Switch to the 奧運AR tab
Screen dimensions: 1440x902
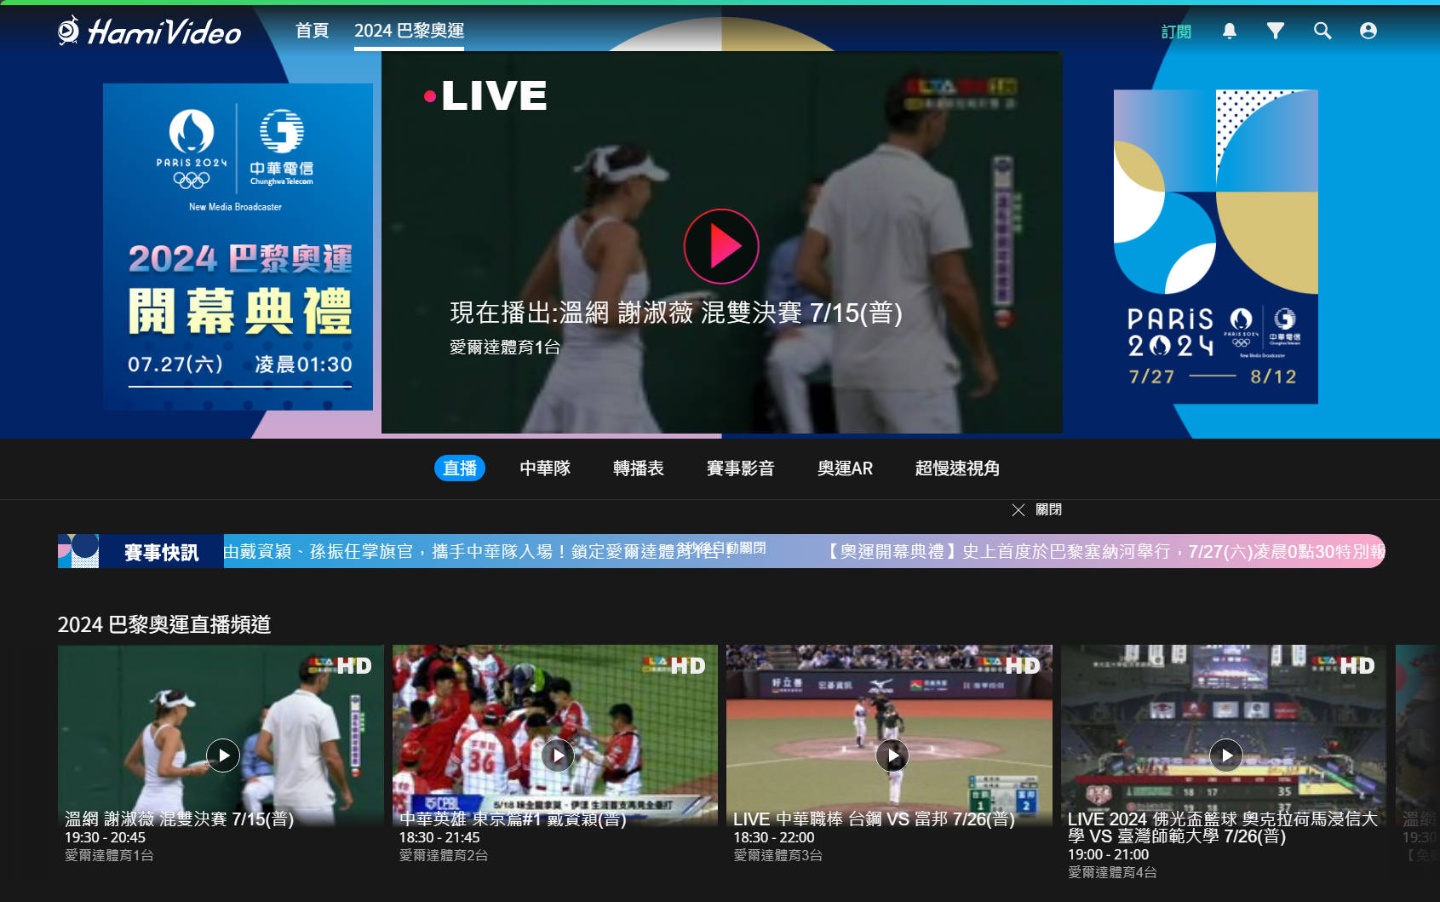(x=845, y=468)
